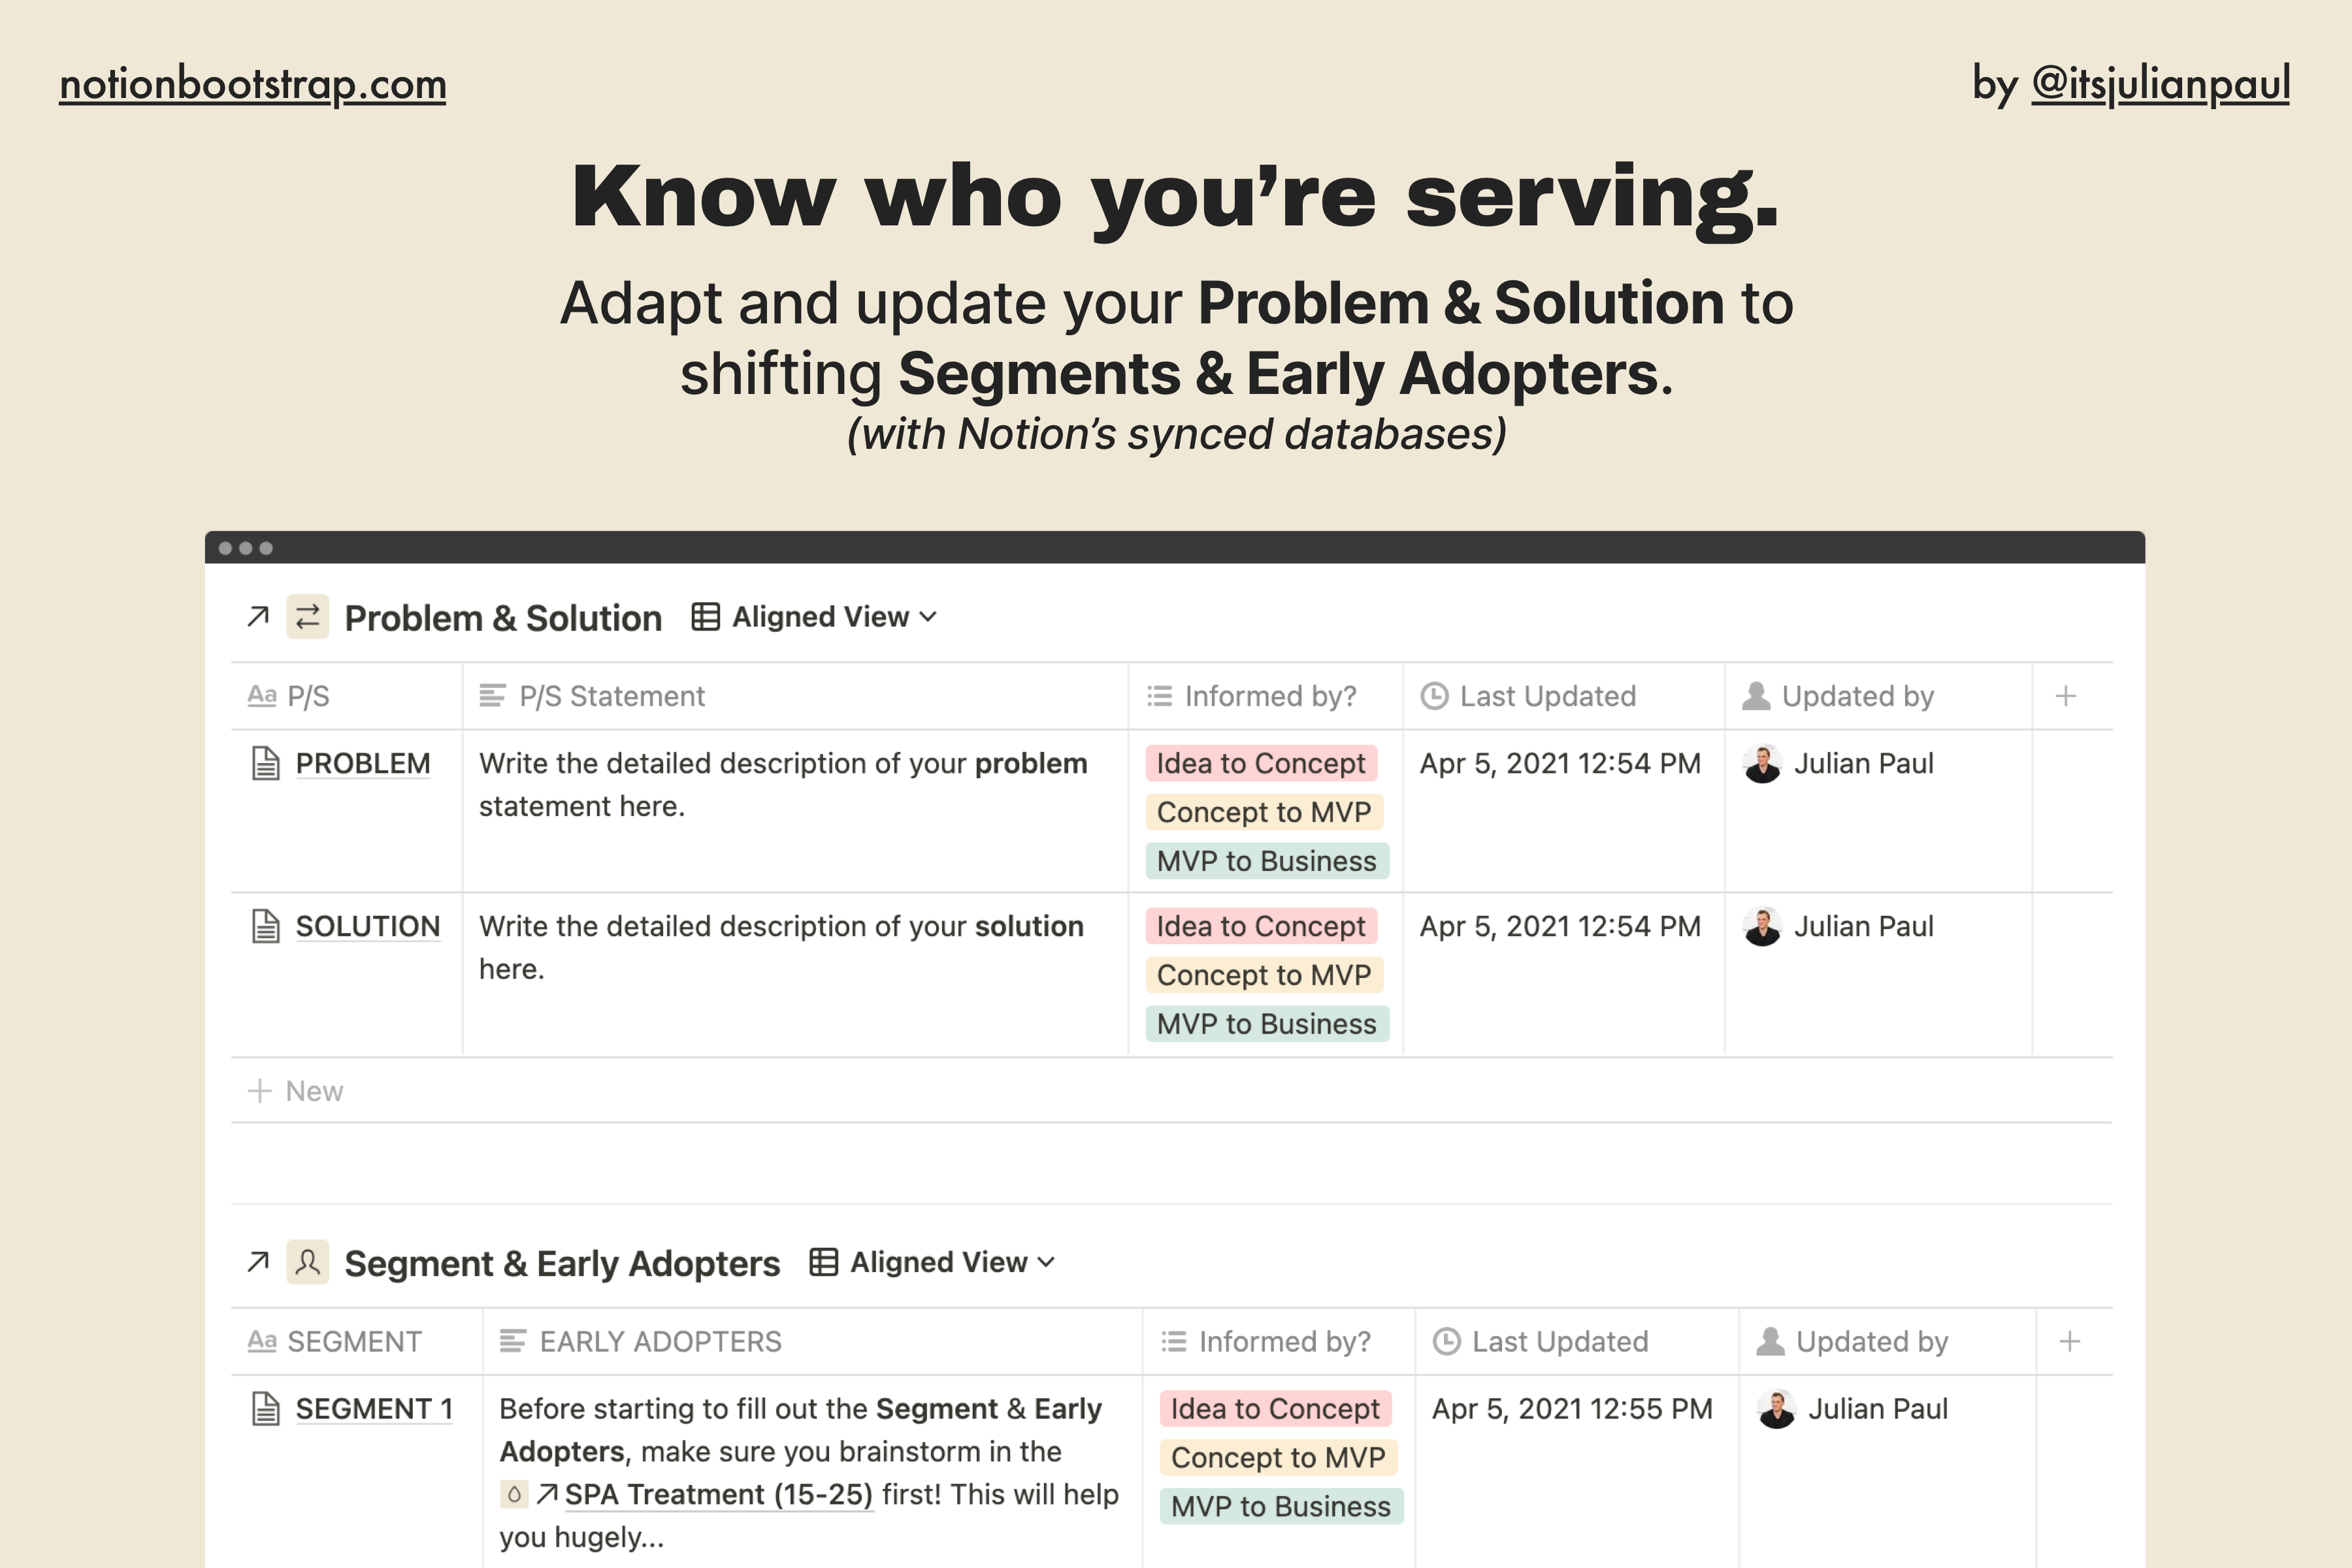Open the Informed by? column header menu in Problem table

[1265, 696]
